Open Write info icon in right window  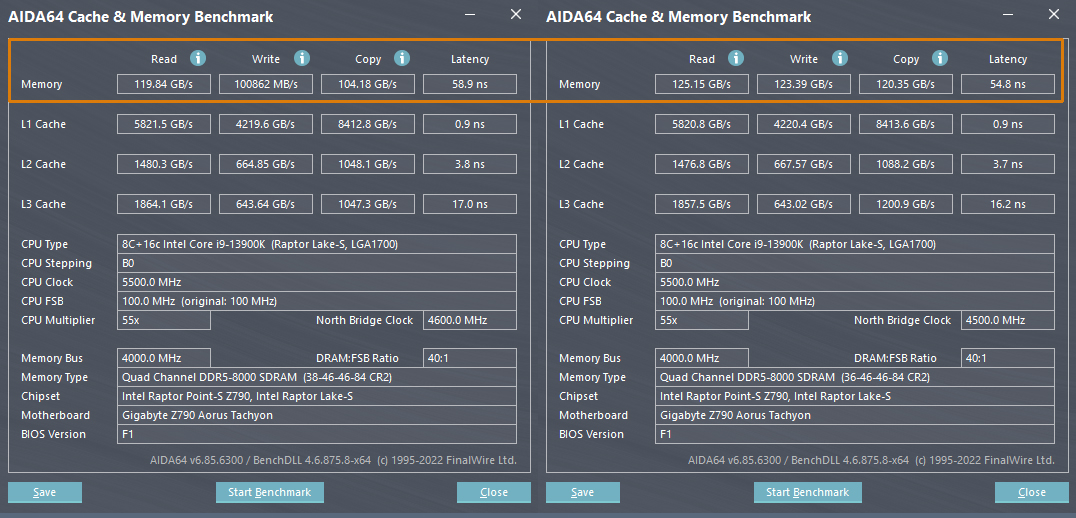point(840,59)
